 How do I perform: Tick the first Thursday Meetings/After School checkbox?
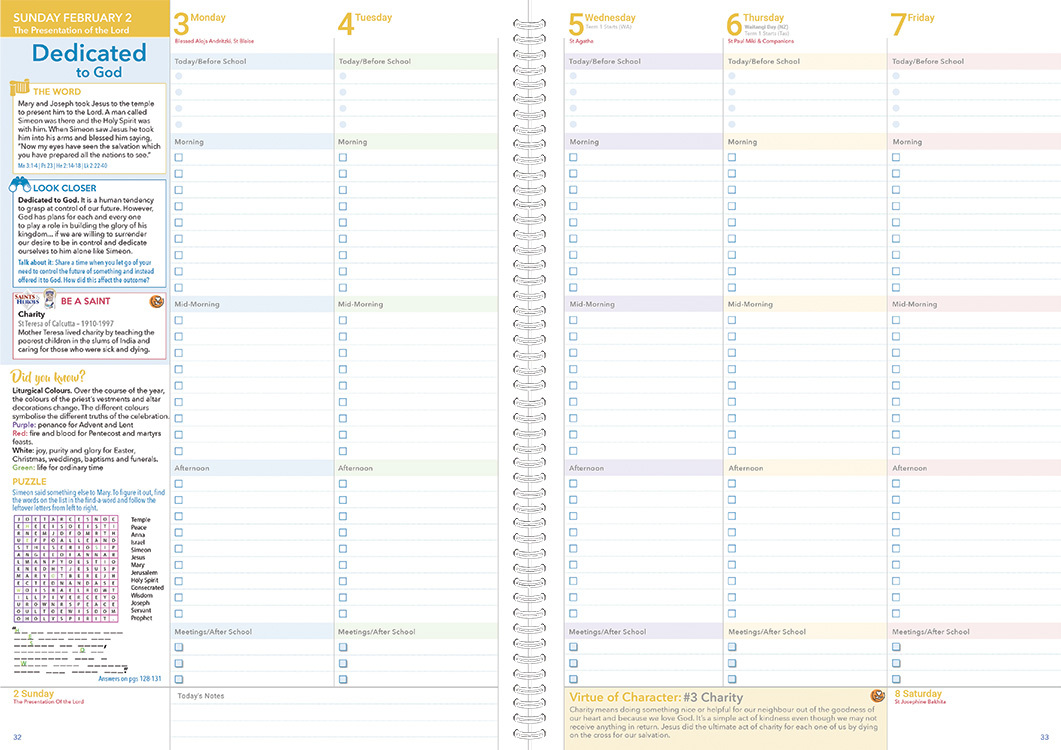click(x=731, y=646)
